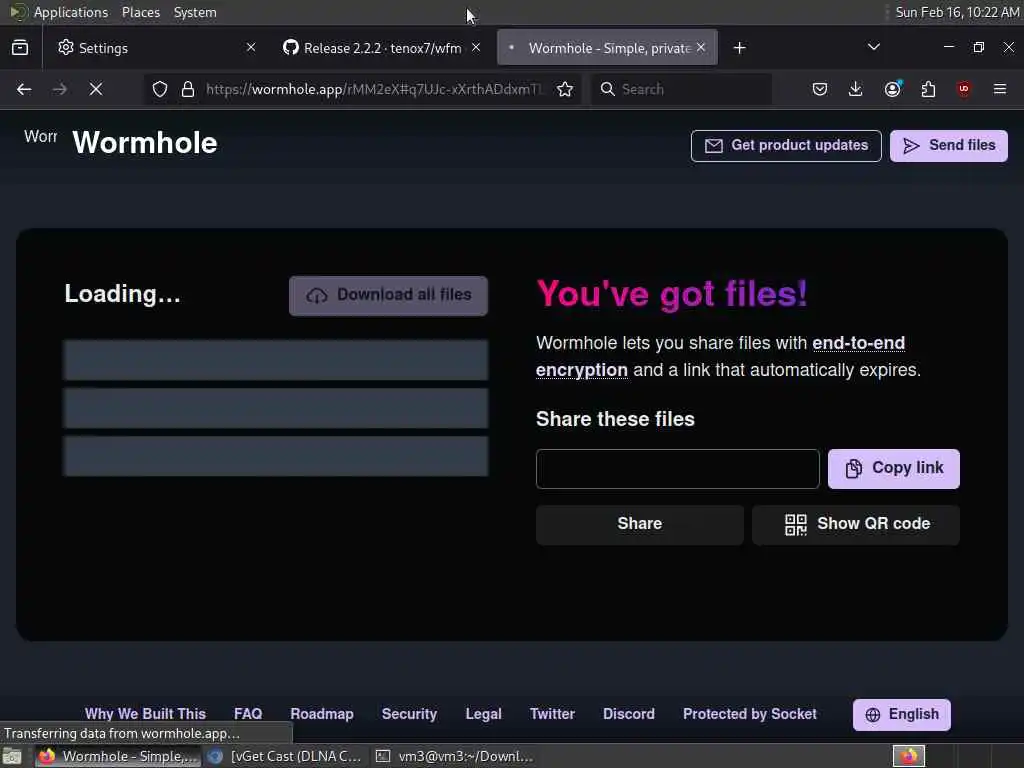
Task: Click the Share button
Action: (x=640, y=524)
